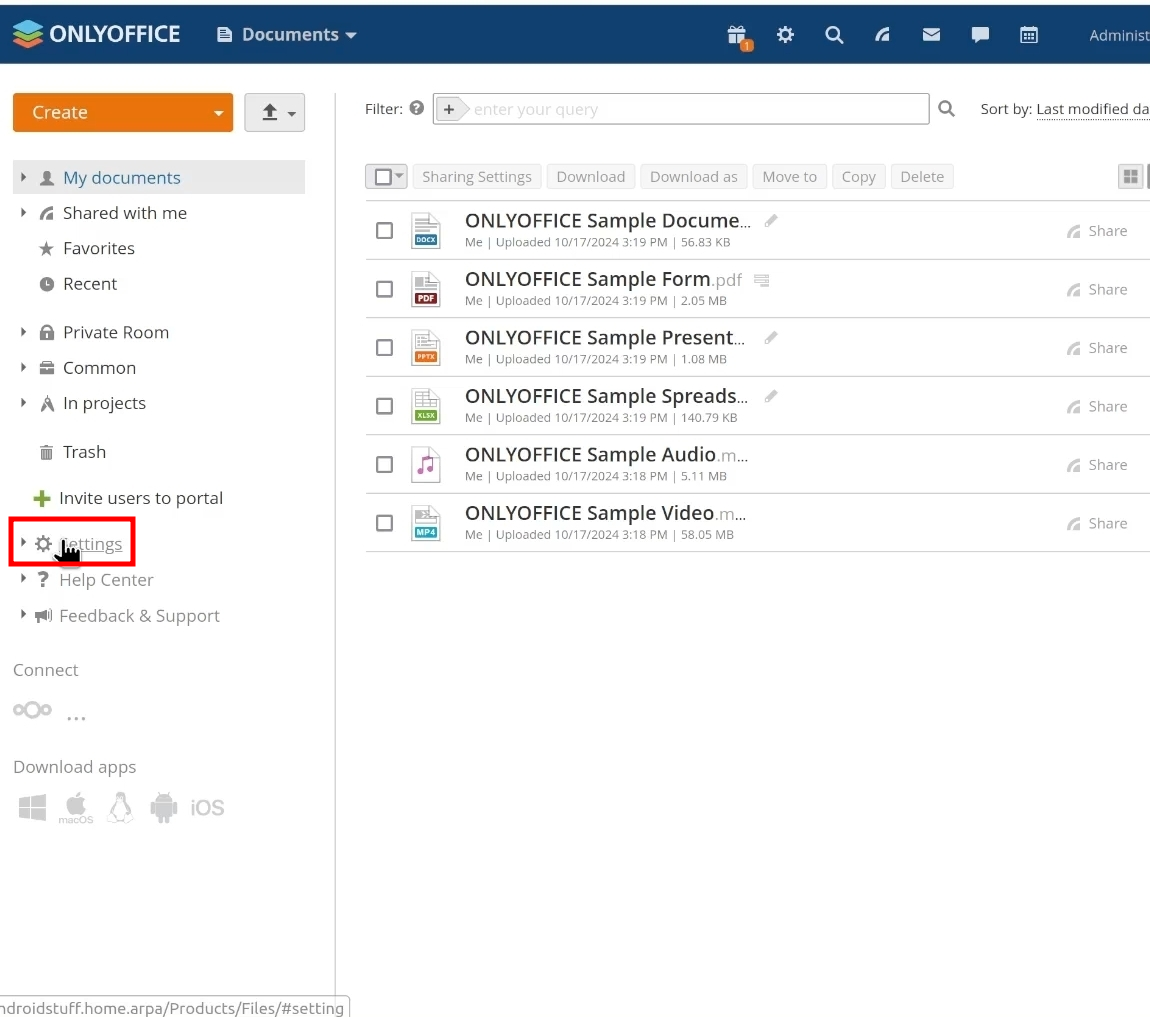Check the ONLYOFFICE Sample Presentation checkbox
The image size is (1150, 1027).
(x=384, y=348)
